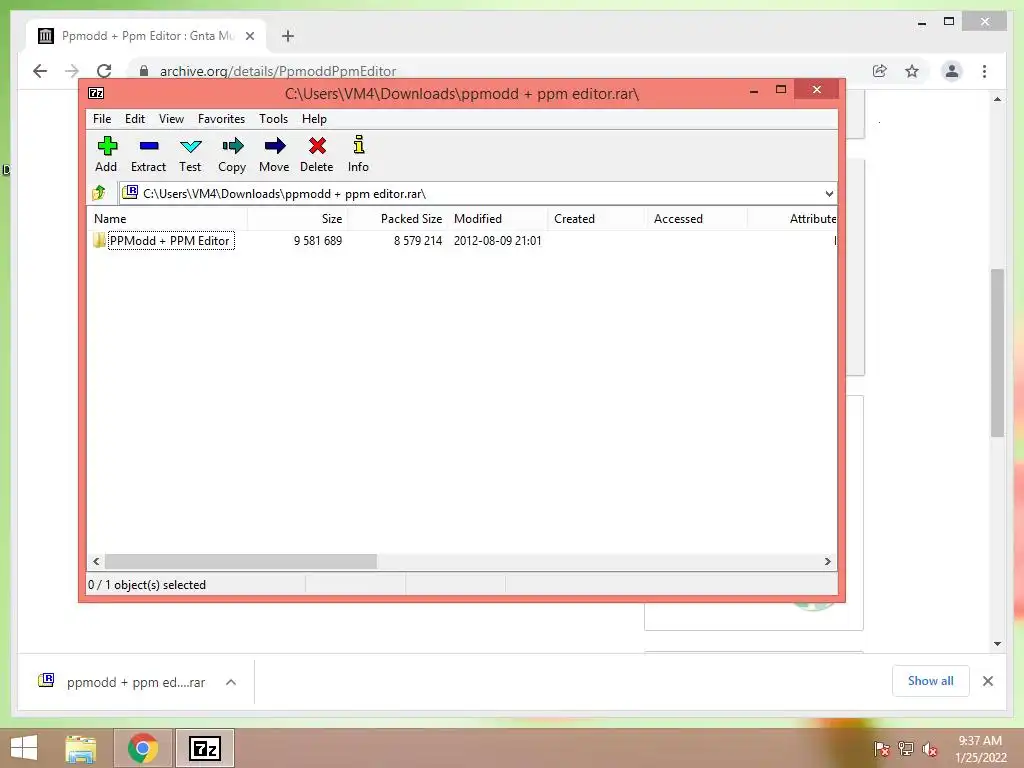Click Chrome forward navigation arrow
Image resolution: width=1024 pixels, height=768 pixels.
tap(72, 71)
